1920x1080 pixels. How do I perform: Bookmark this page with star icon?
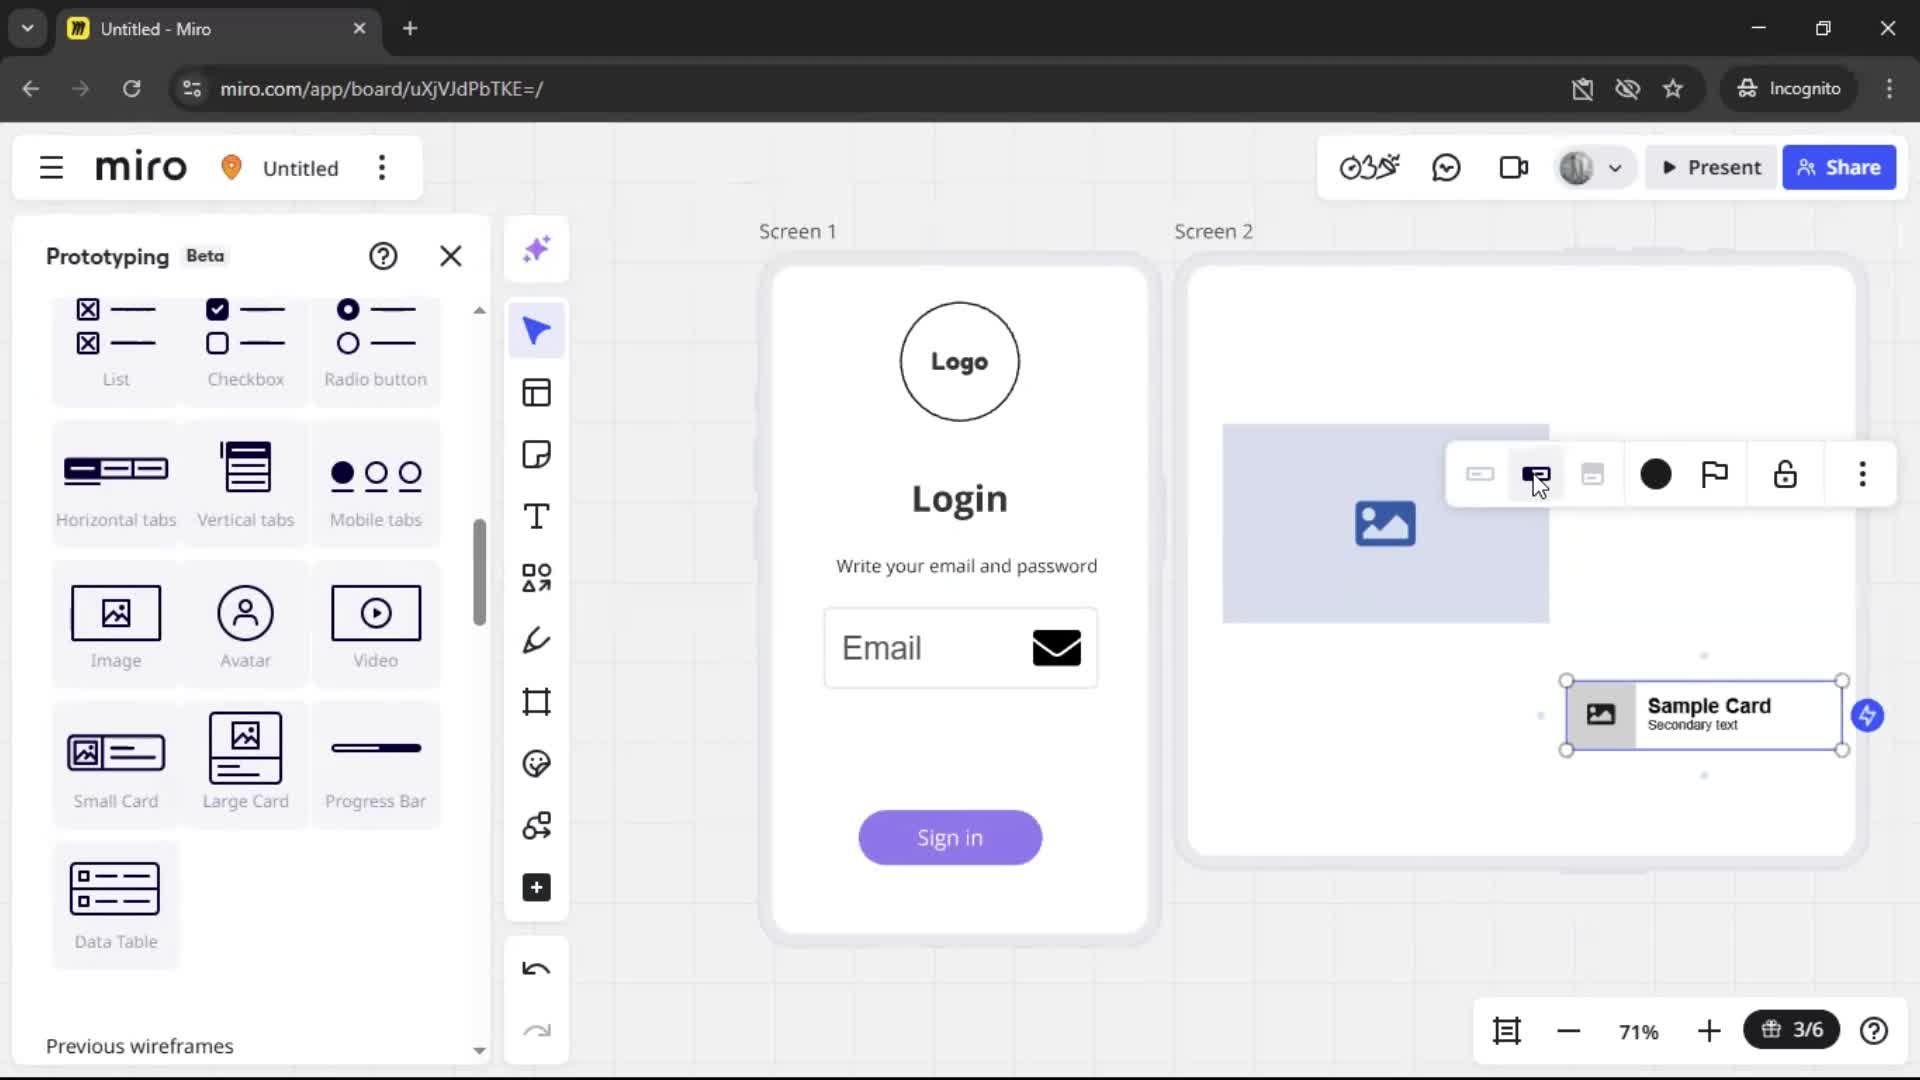[1673, 89]
